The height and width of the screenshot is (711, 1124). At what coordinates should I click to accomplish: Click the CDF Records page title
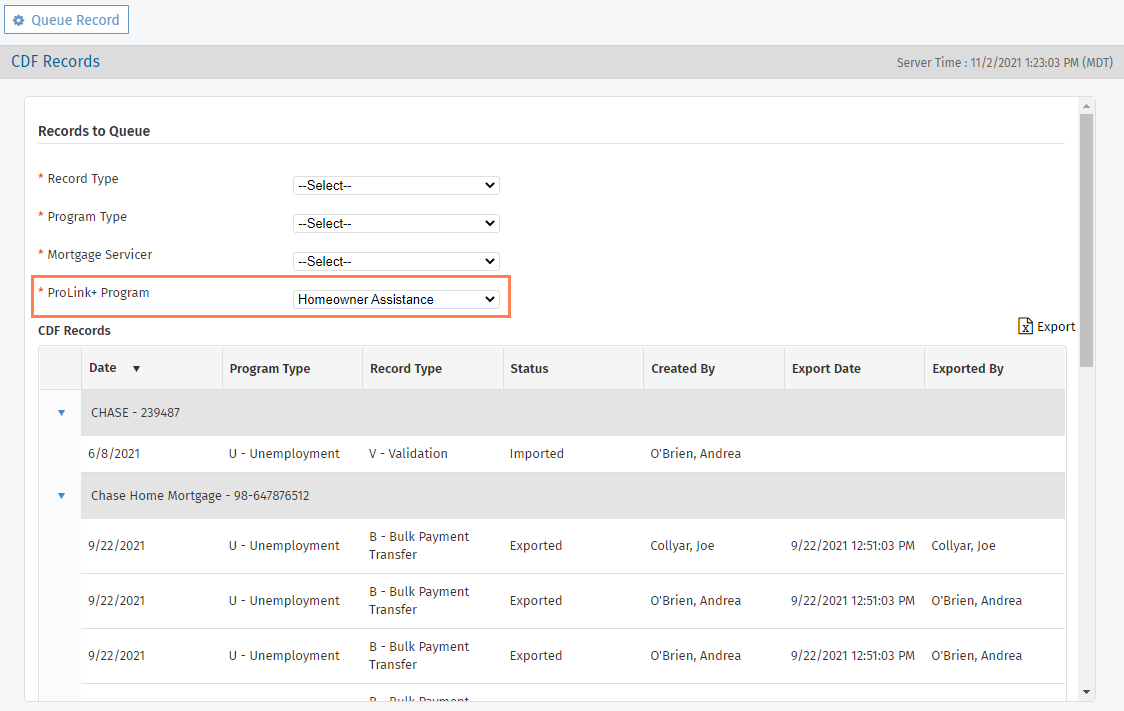coord(55,62)
